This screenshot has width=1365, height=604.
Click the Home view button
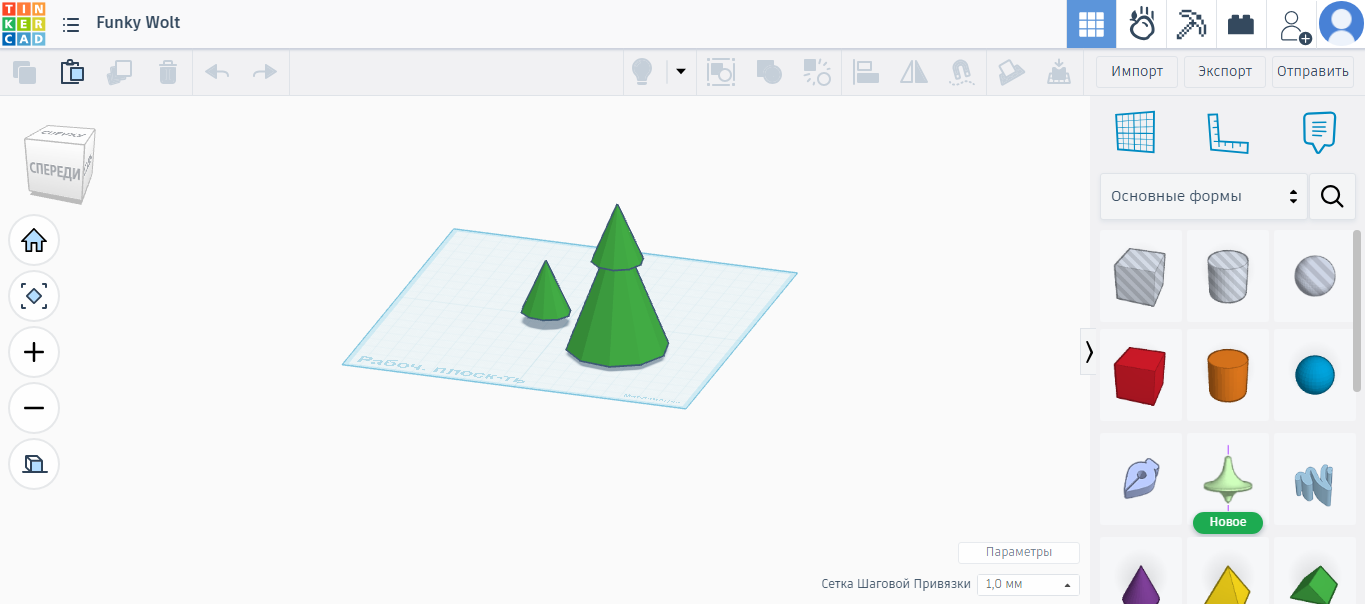coord(34,240)
